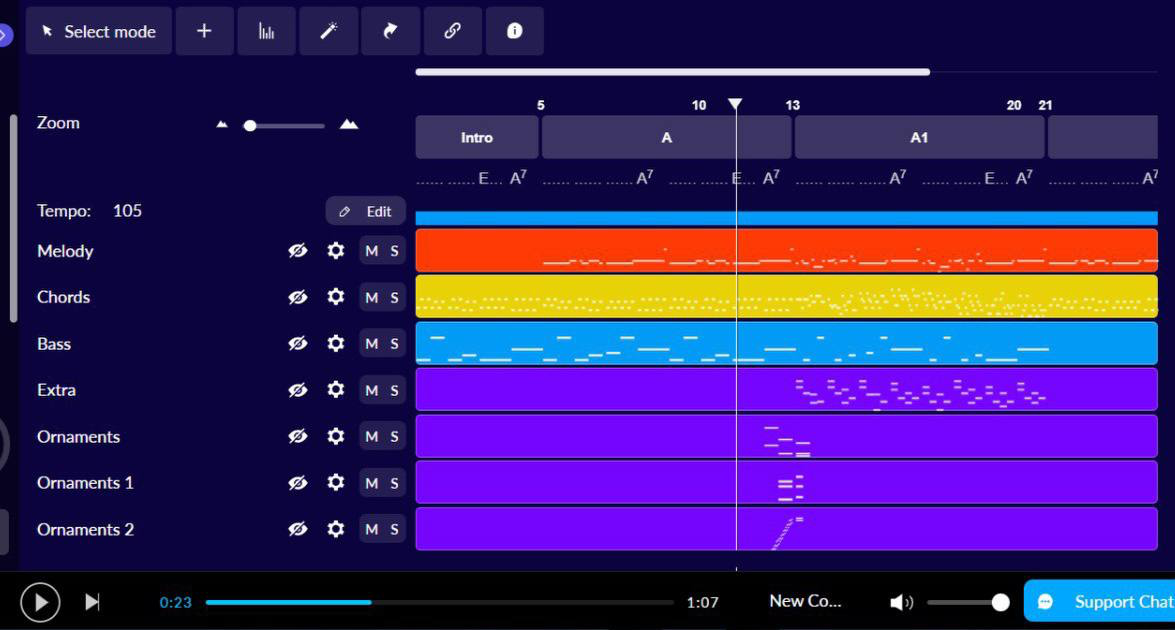Click the speaker volume icon
This screenshot has height=630, width=1175.
click(901, 602)
